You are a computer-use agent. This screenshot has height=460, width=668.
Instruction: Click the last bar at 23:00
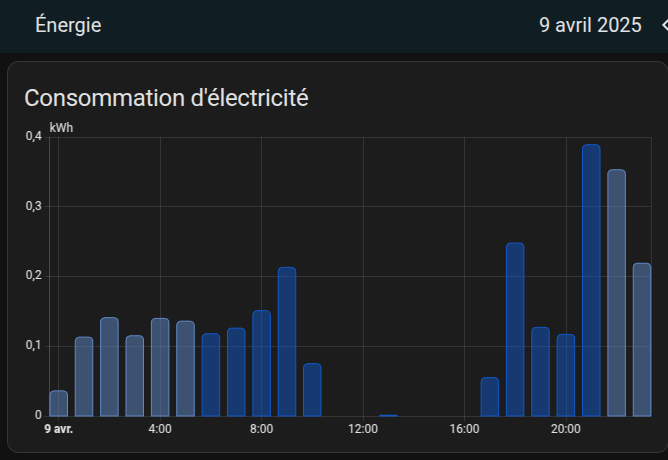pos(642,340)
